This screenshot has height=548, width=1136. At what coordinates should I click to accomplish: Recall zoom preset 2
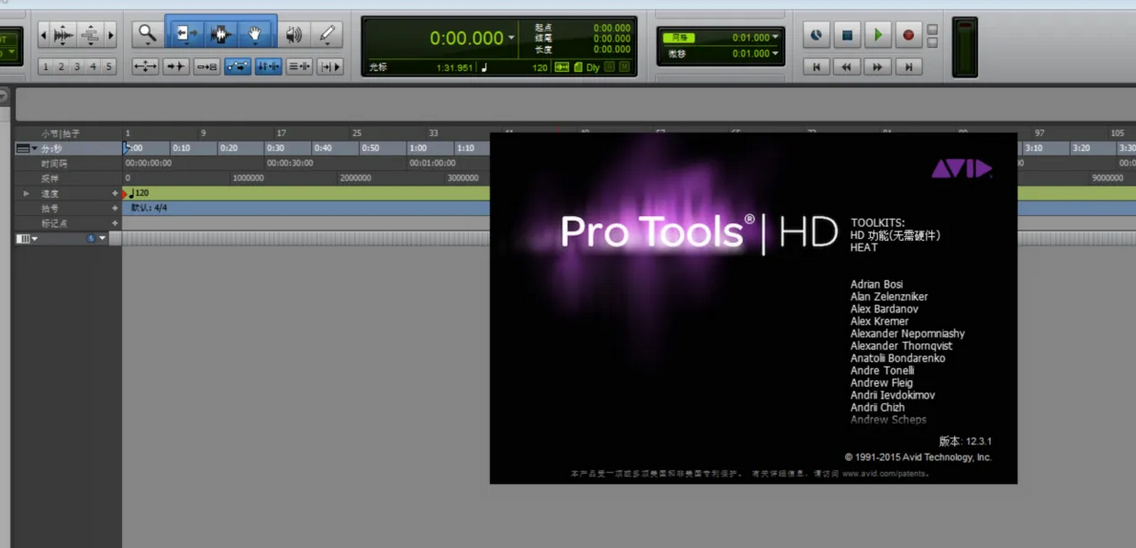click(x=61, y=67)
